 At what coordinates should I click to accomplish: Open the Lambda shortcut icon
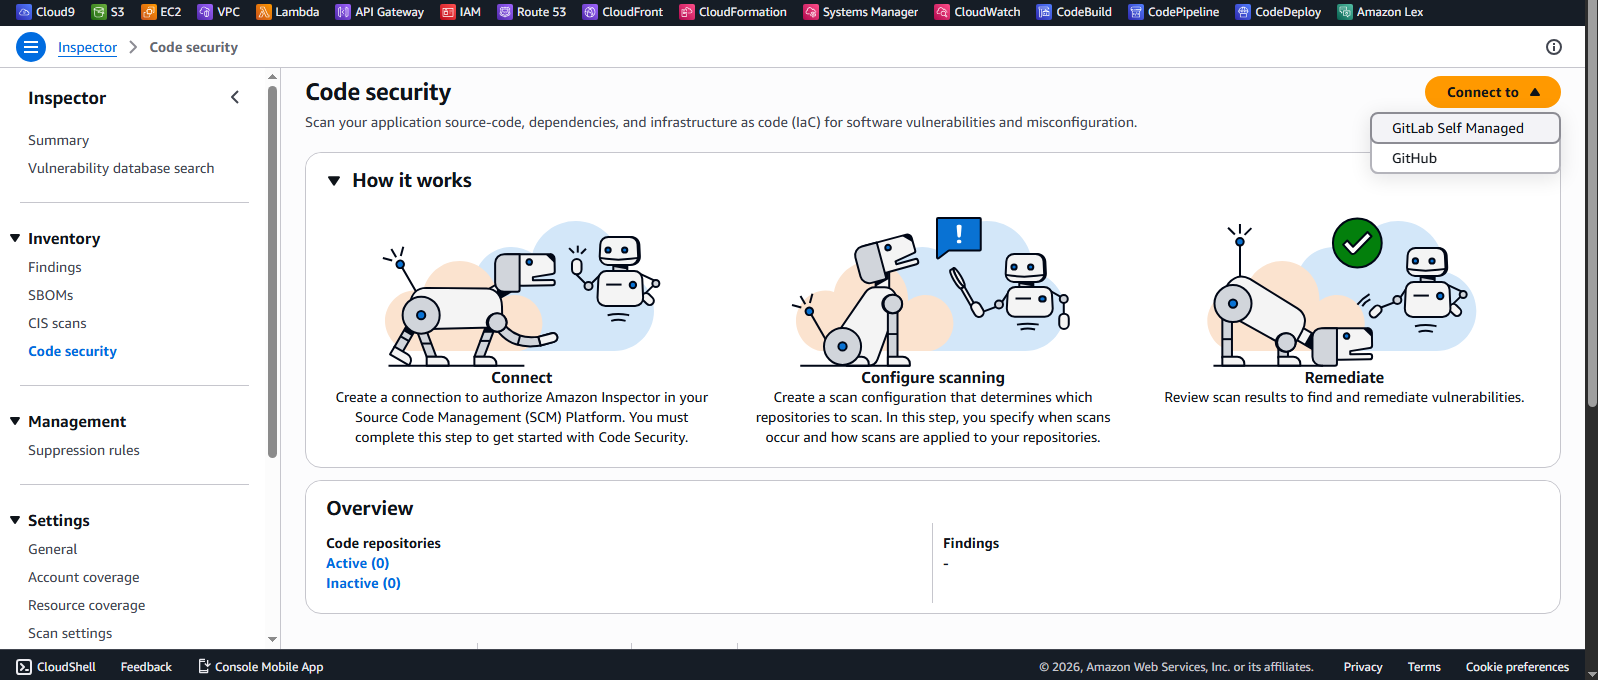click(264, 12)
